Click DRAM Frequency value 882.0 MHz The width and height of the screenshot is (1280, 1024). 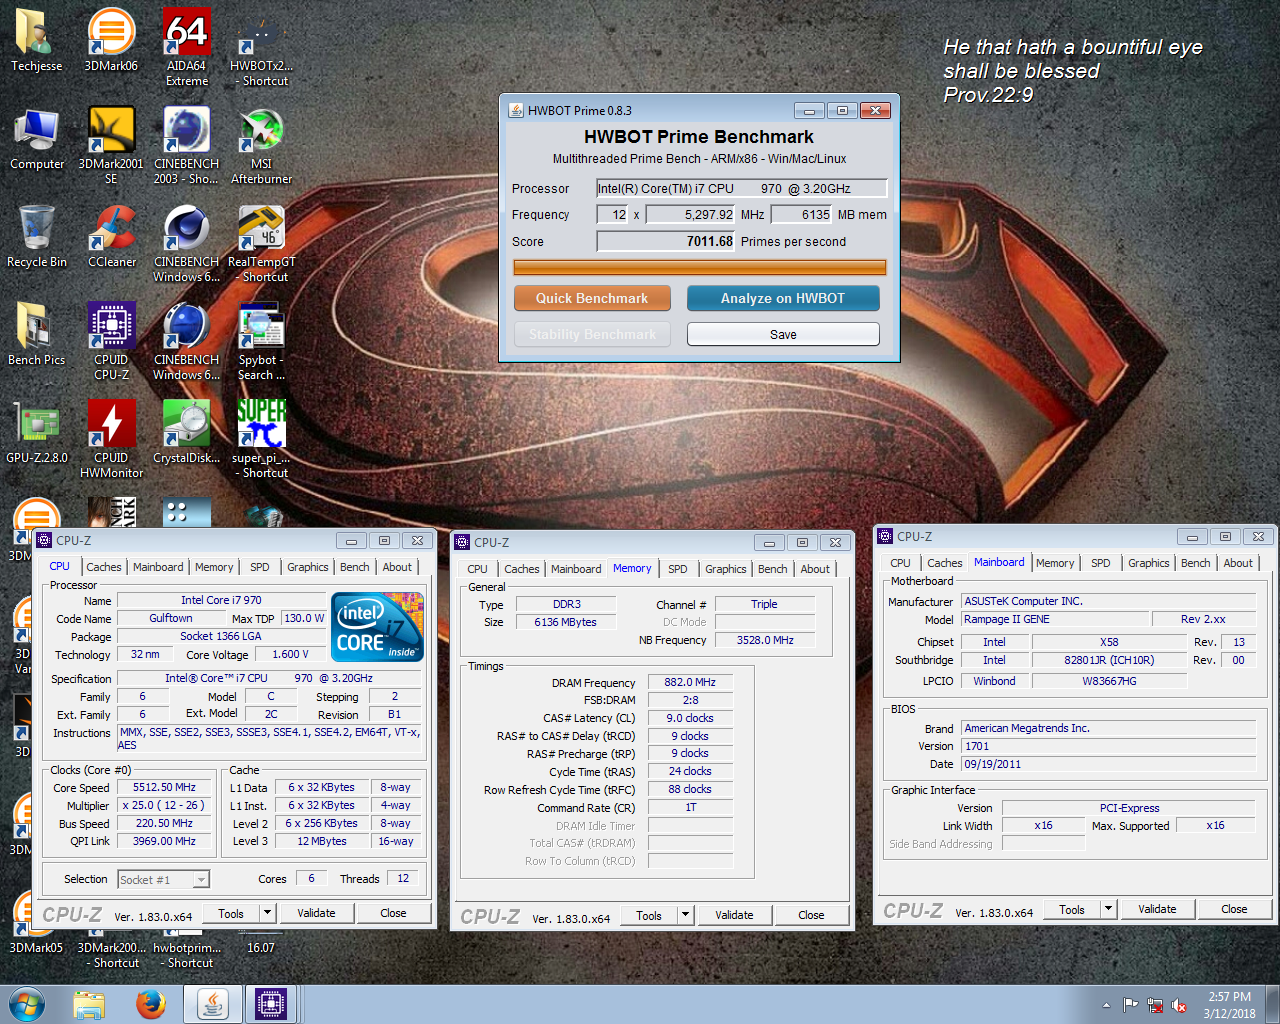[690, 682]
